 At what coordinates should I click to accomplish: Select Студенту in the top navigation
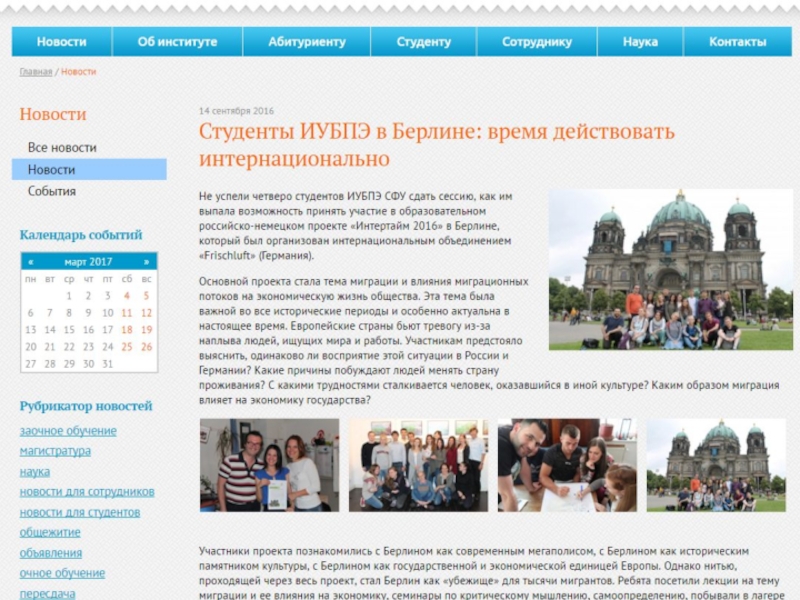click(424, 42)
